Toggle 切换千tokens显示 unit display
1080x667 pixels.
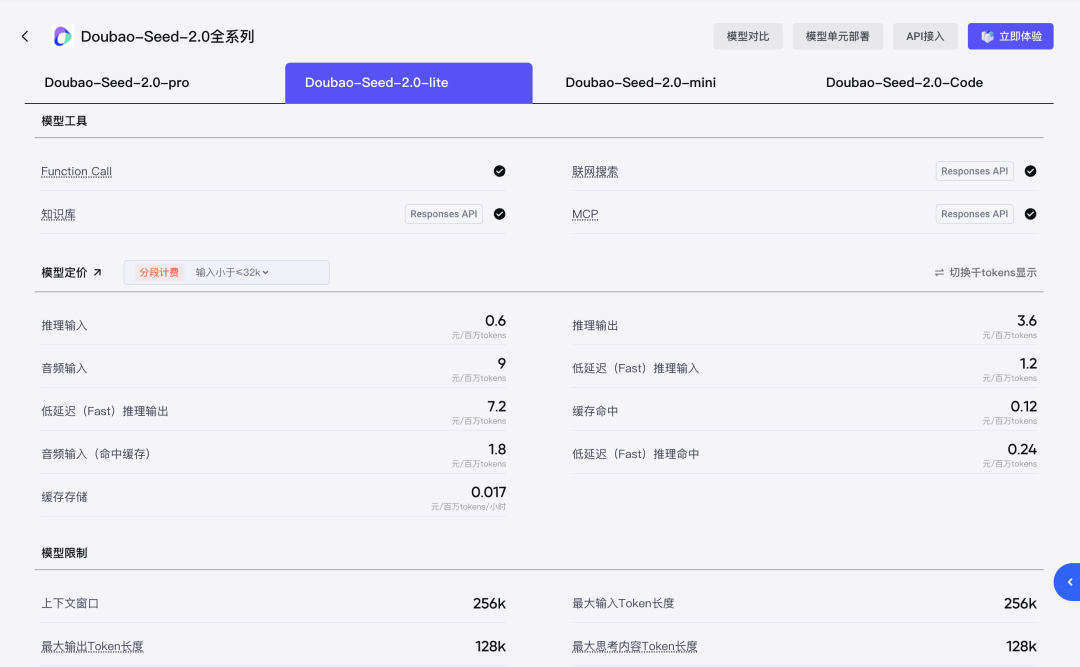tap(986, 273)
